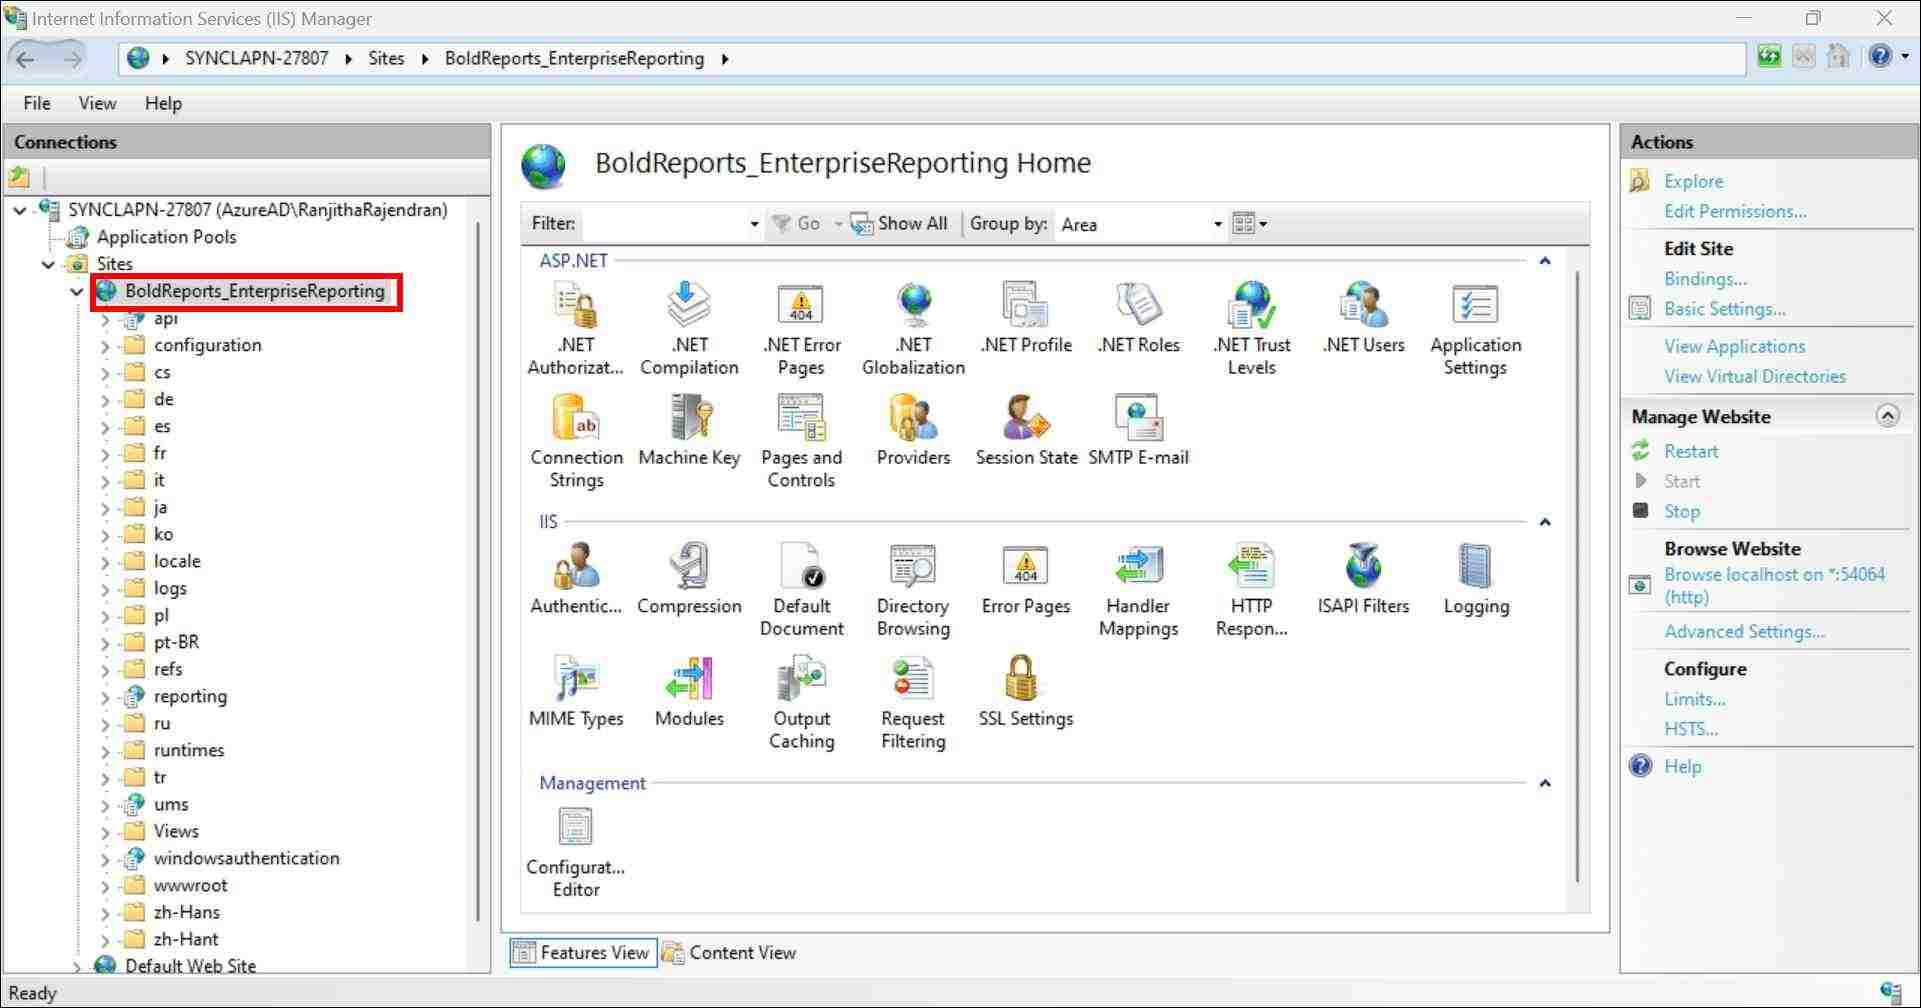1921x1008 pixels.
Task: Open the Help menu
Action: pos(163,103)
